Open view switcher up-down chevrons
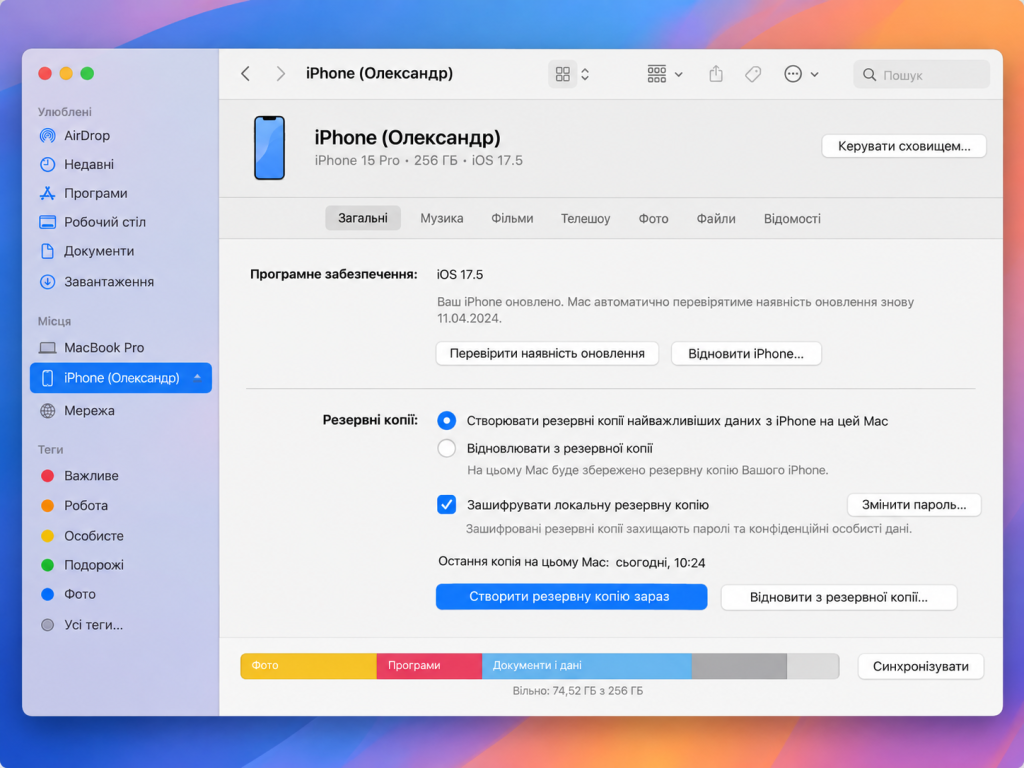 click(585, 74)
